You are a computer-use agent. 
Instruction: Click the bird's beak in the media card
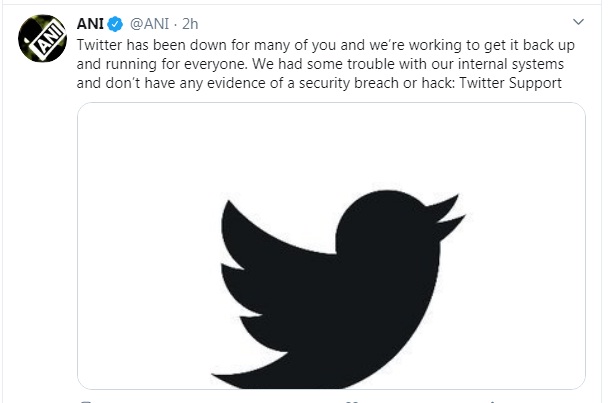(450, 215)
